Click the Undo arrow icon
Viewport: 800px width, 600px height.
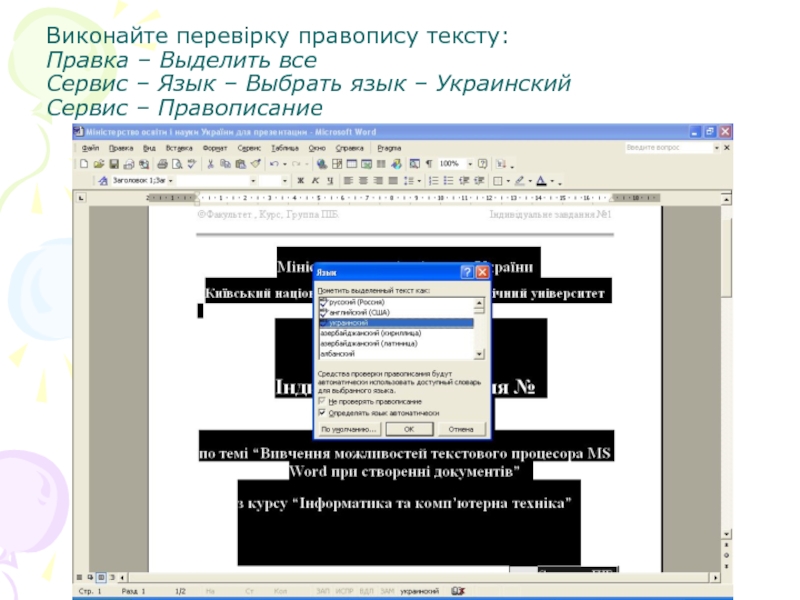coord(272,164)
